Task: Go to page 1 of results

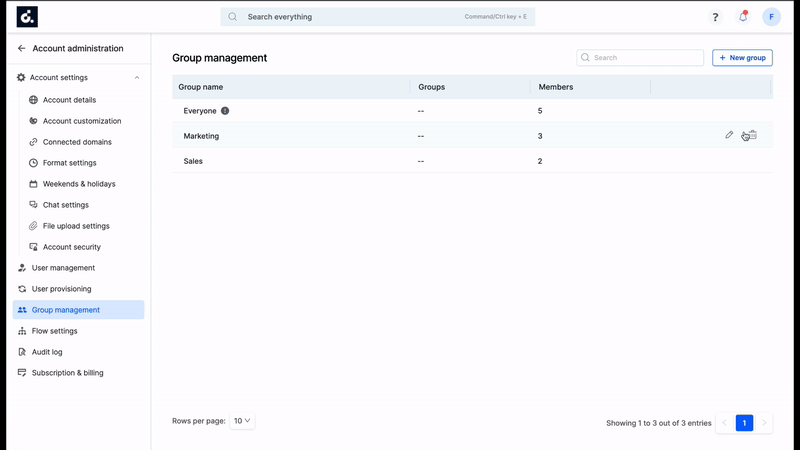Action: [x=744, y=423]
